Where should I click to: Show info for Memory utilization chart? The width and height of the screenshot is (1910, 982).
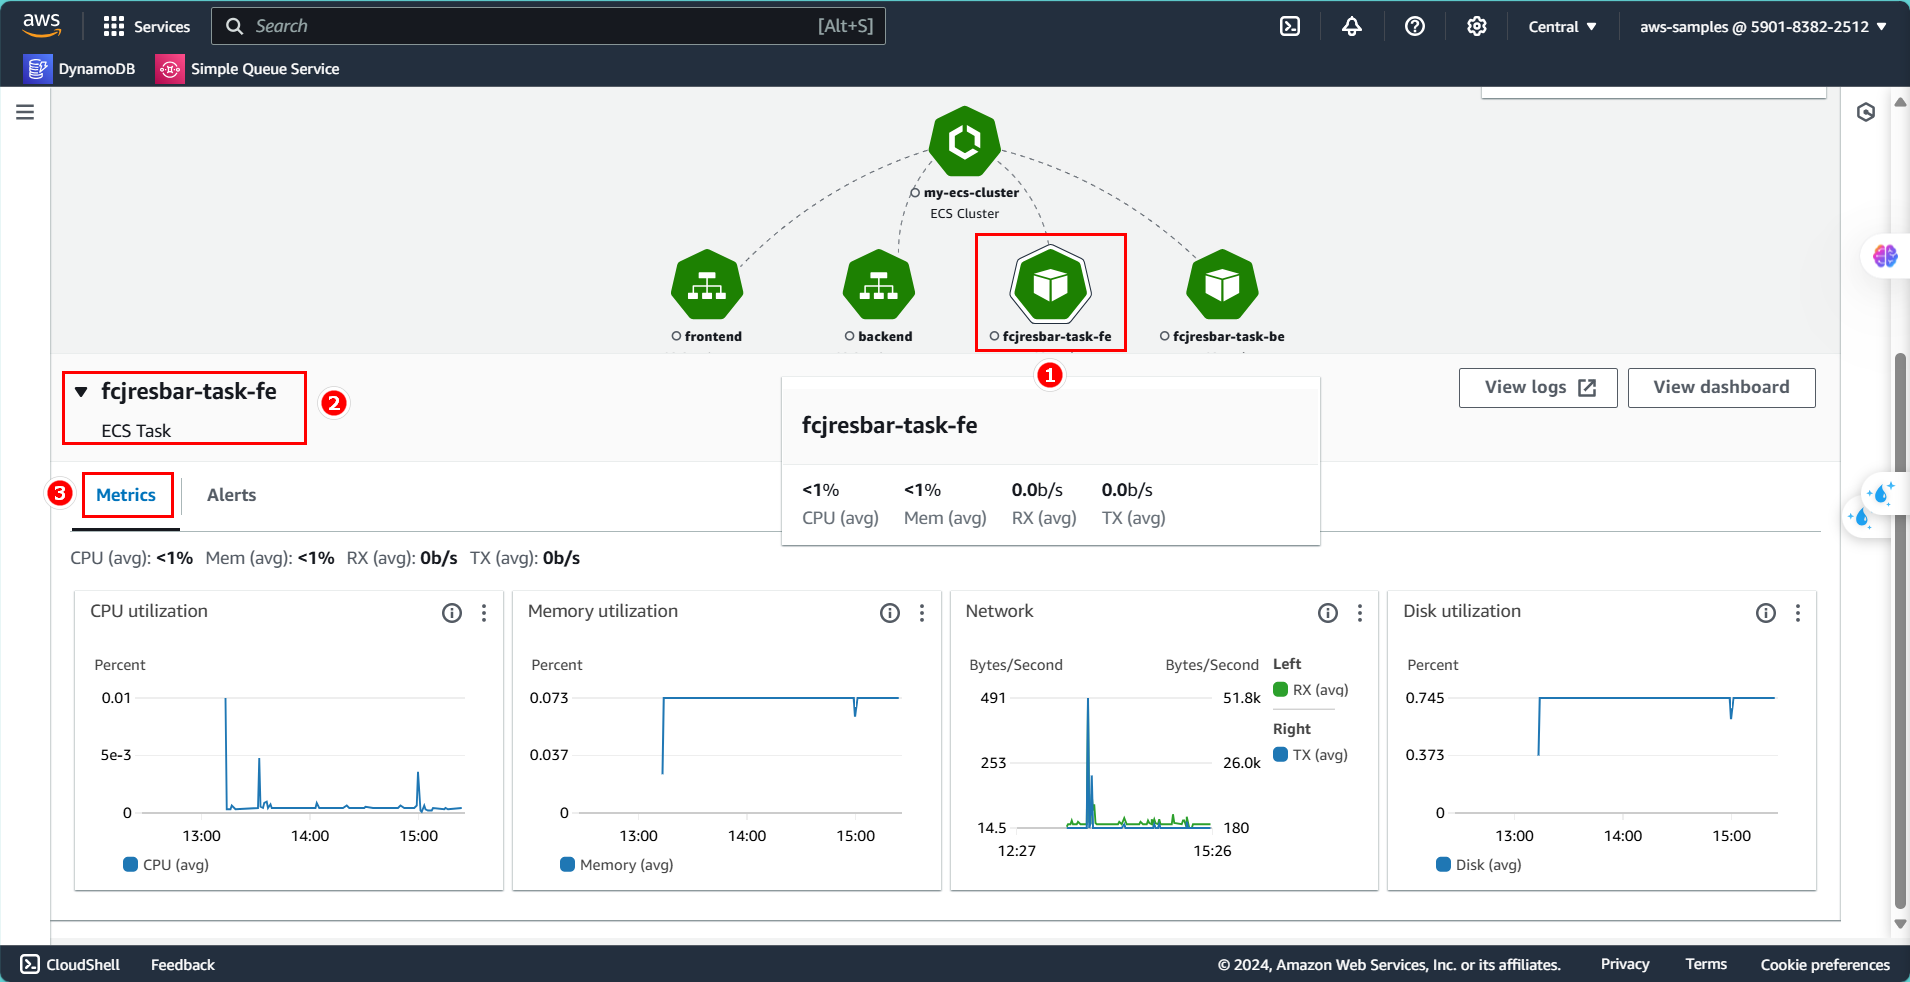tap(890, 613)
